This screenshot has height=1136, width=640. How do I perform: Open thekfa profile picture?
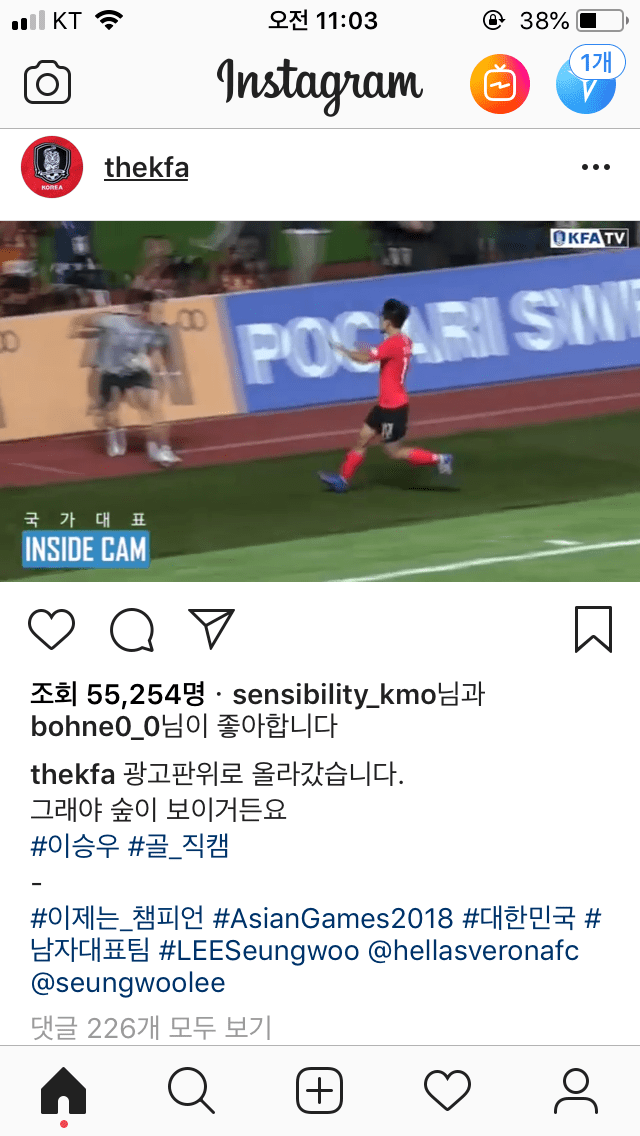(52, 167)
